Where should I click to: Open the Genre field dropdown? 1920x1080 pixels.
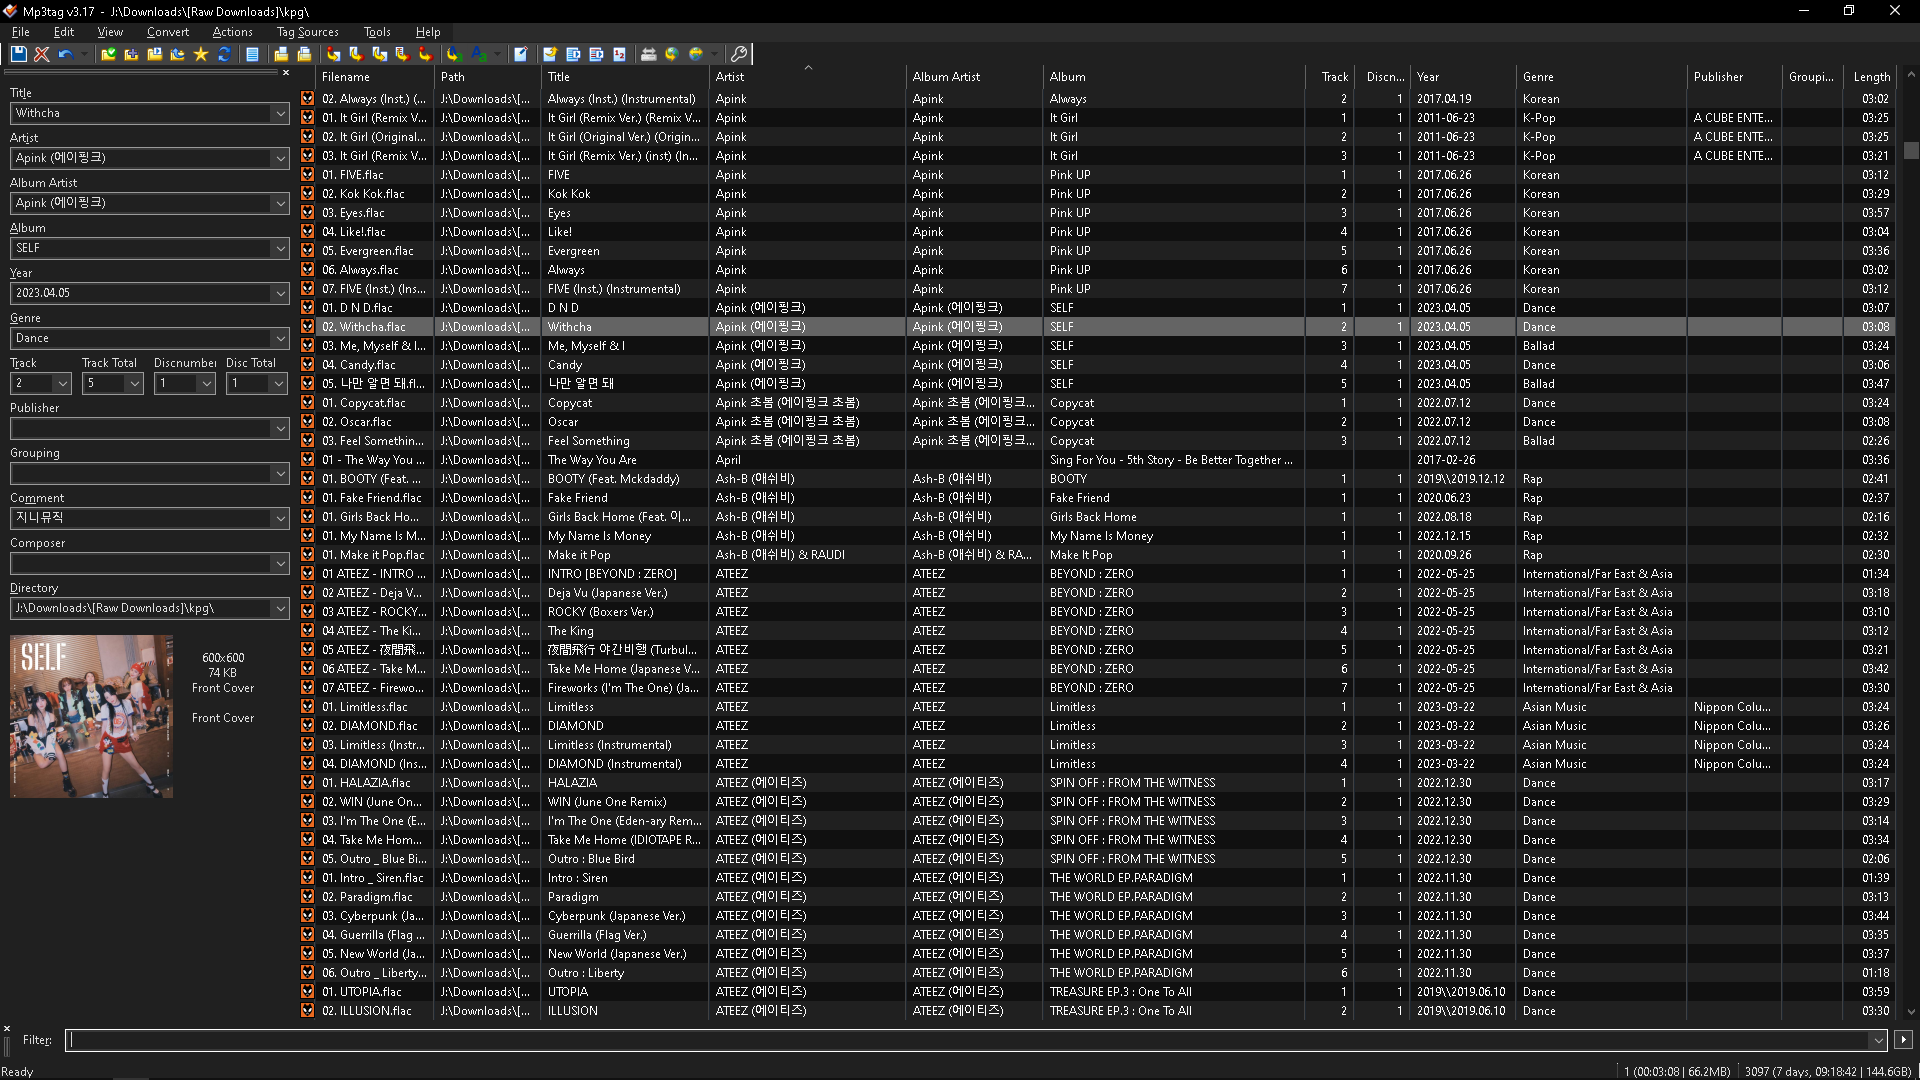[280, 339]
